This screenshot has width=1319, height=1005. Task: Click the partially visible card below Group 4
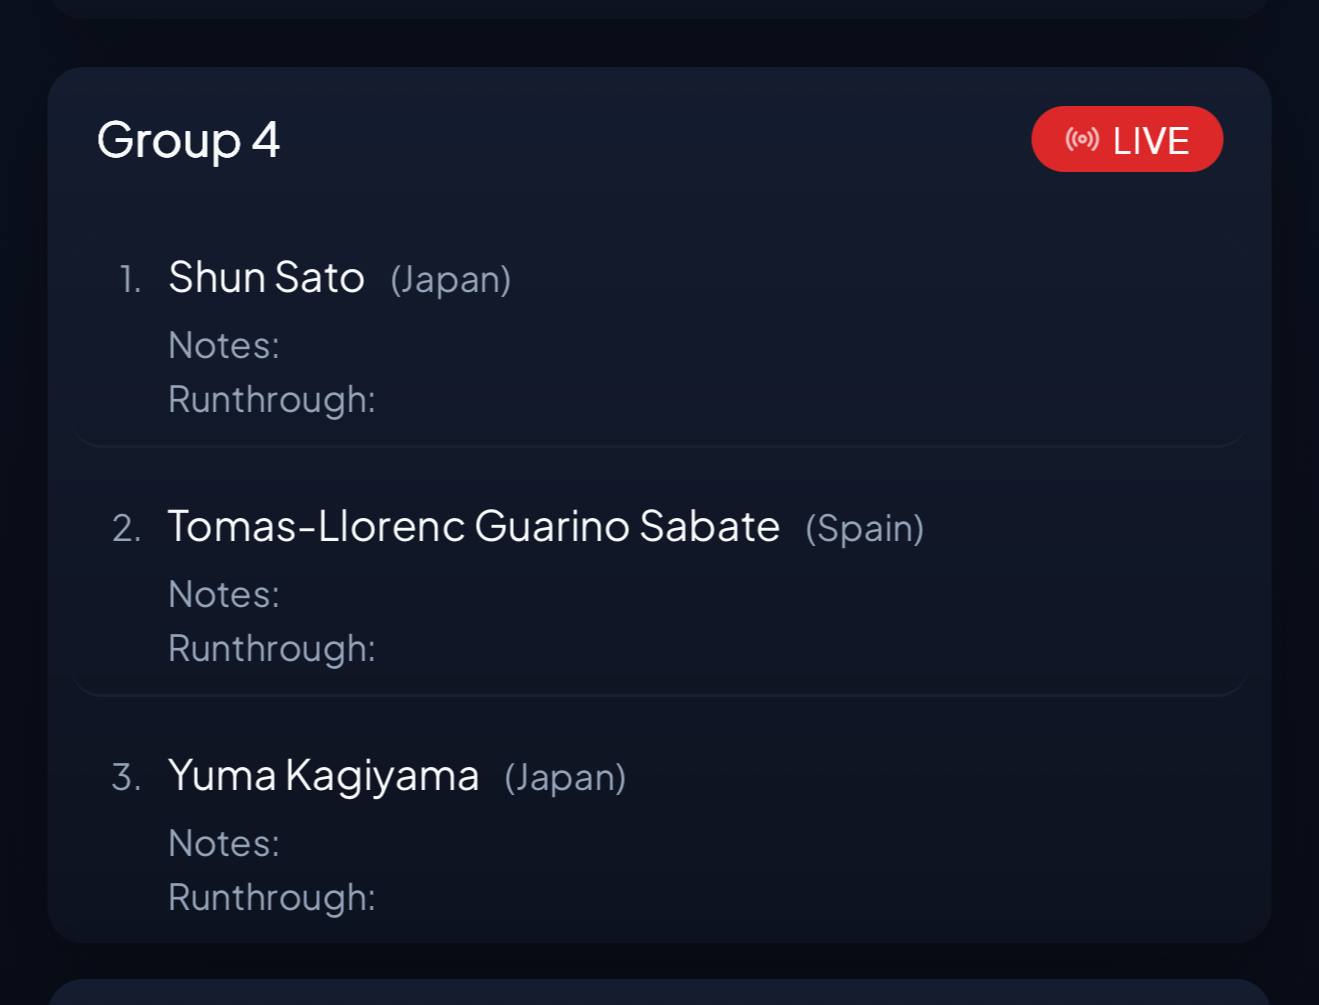coord(659,993)
